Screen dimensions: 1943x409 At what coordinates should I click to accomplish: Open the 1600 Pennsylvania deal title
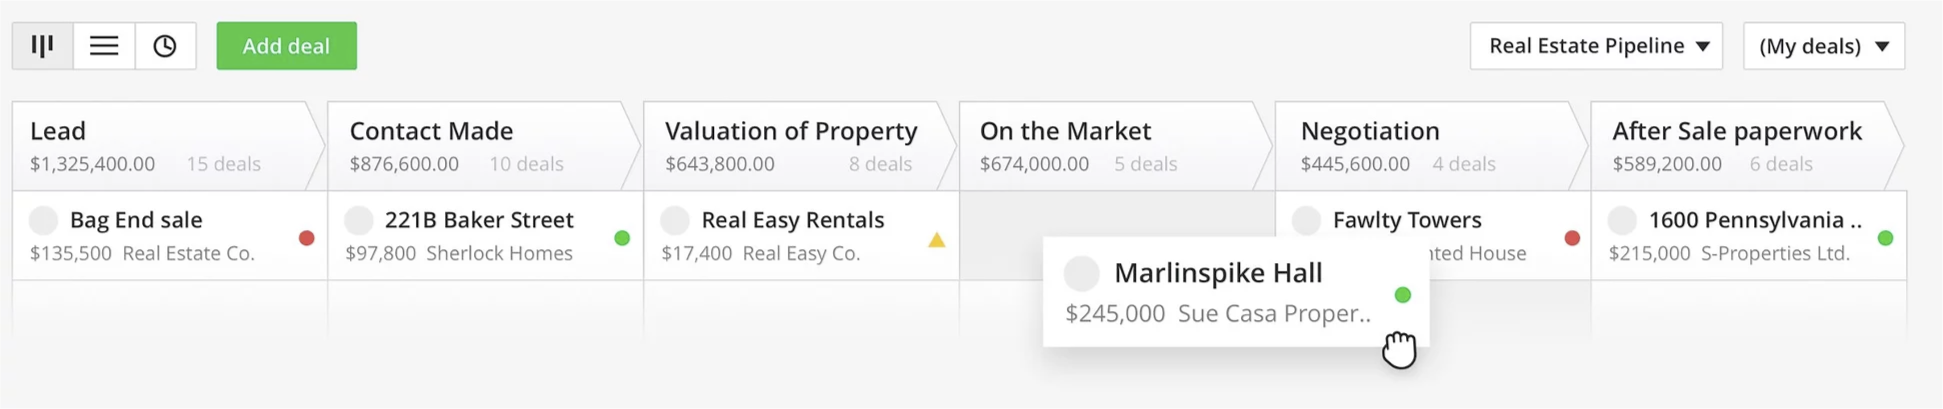pyautogui.click(x=1754, y=220)
